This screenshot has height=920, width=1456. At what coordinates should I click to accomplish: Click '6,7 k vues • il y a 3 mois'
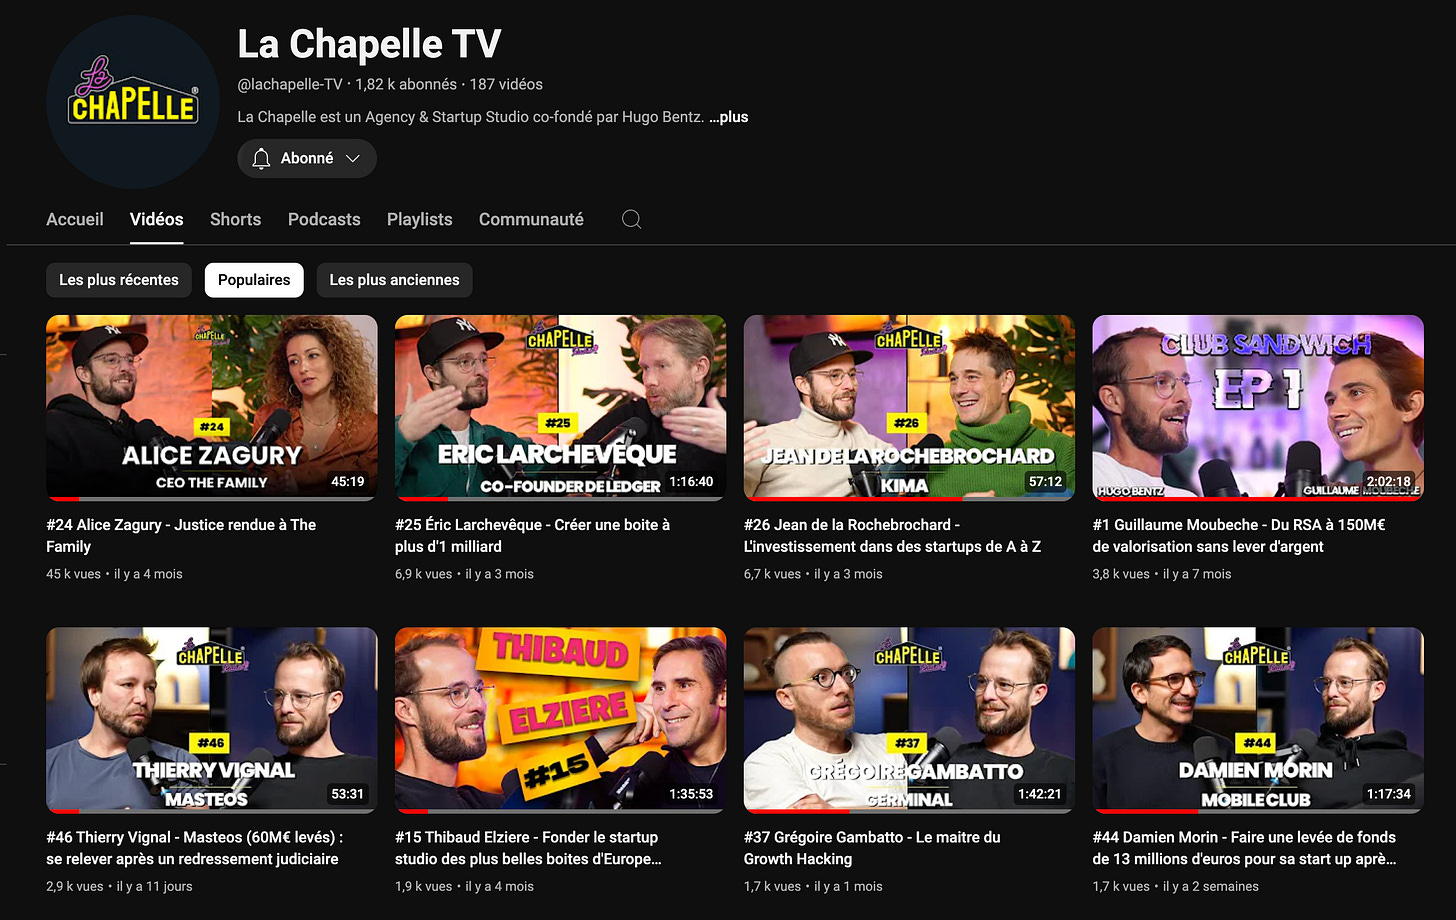[x=813, y=574]
